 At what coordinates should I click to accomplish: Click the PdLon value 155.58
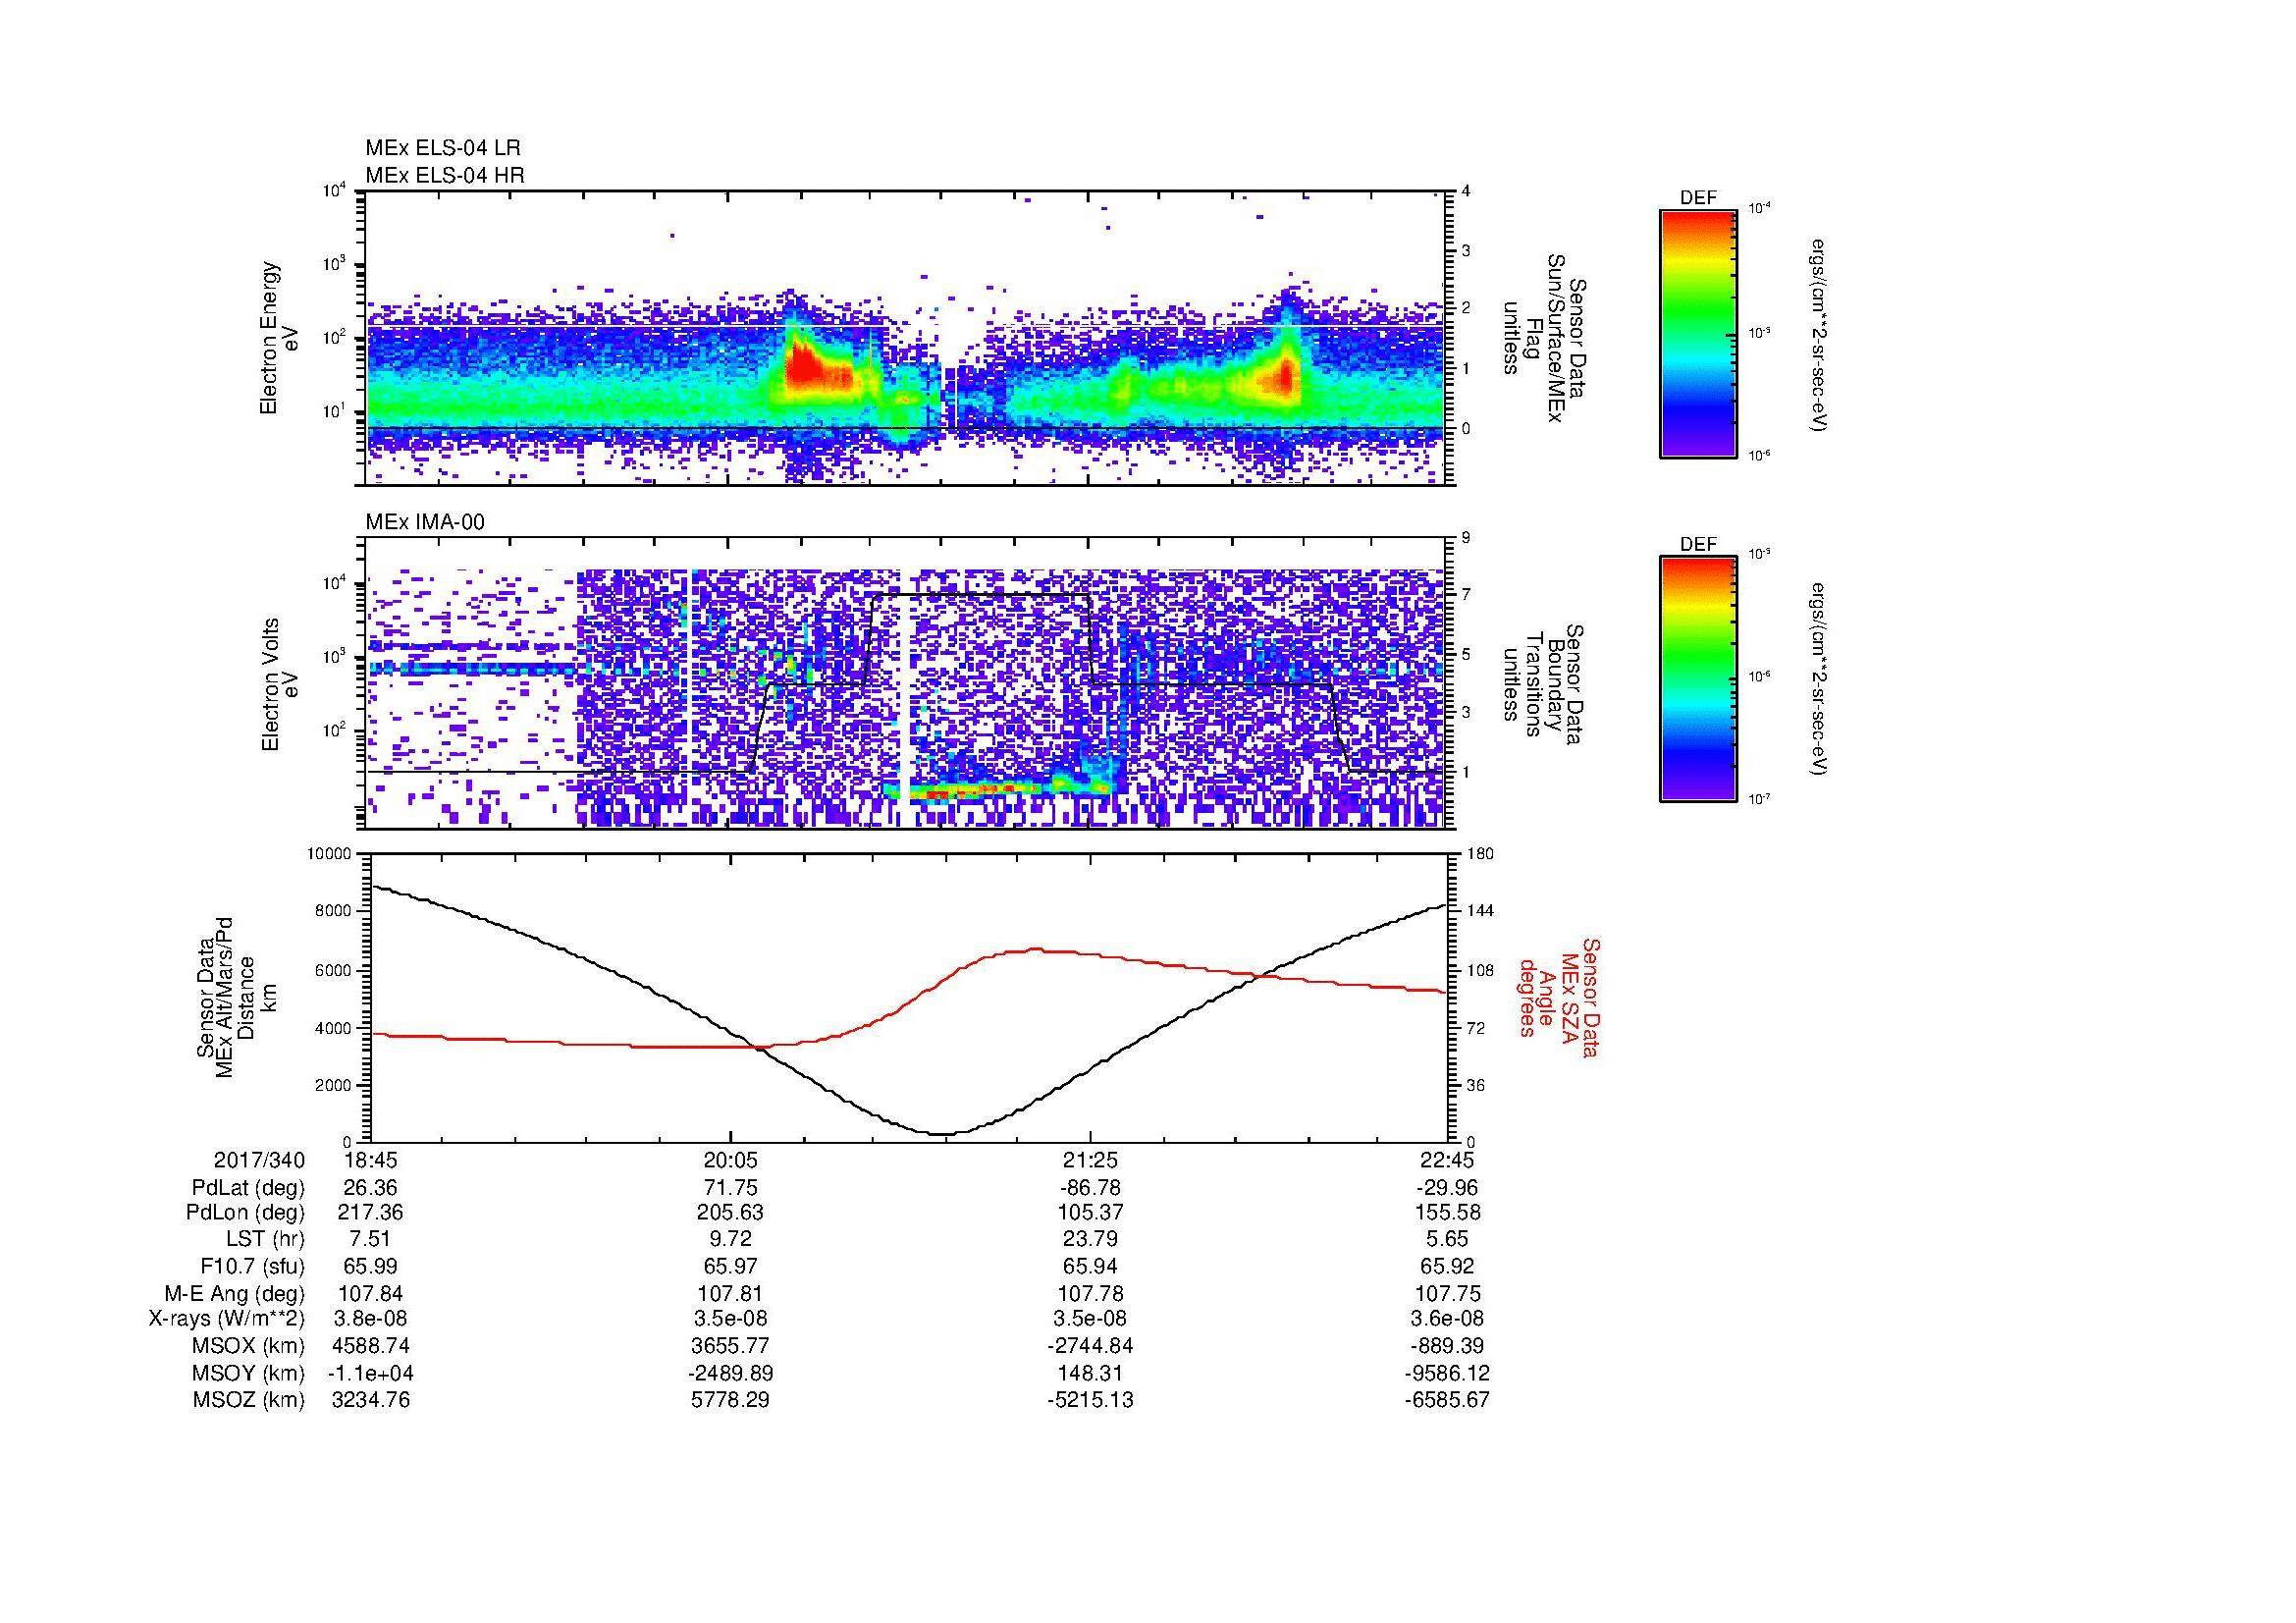point(1448,1213)
